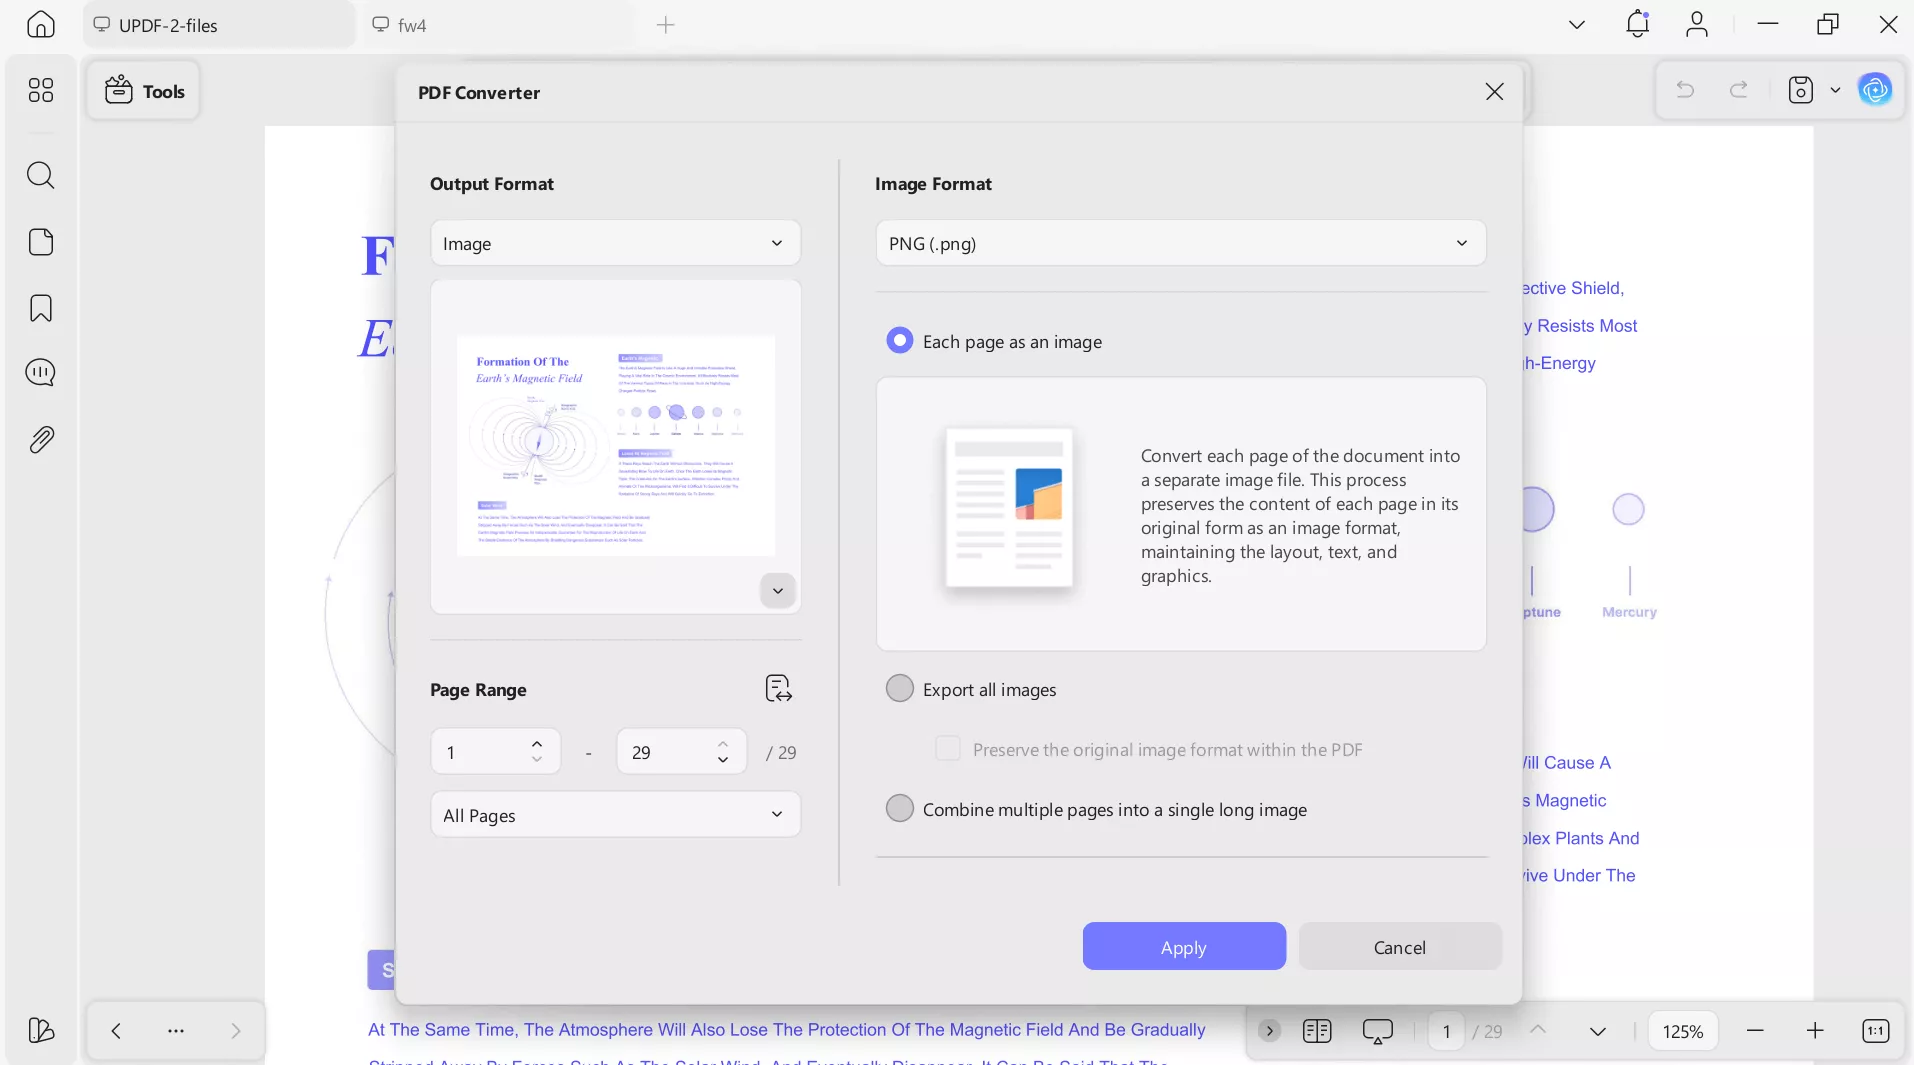Open the comments panel in left sidebar
Viewport: 1914px width, 1065px height.
pos(41,373)
